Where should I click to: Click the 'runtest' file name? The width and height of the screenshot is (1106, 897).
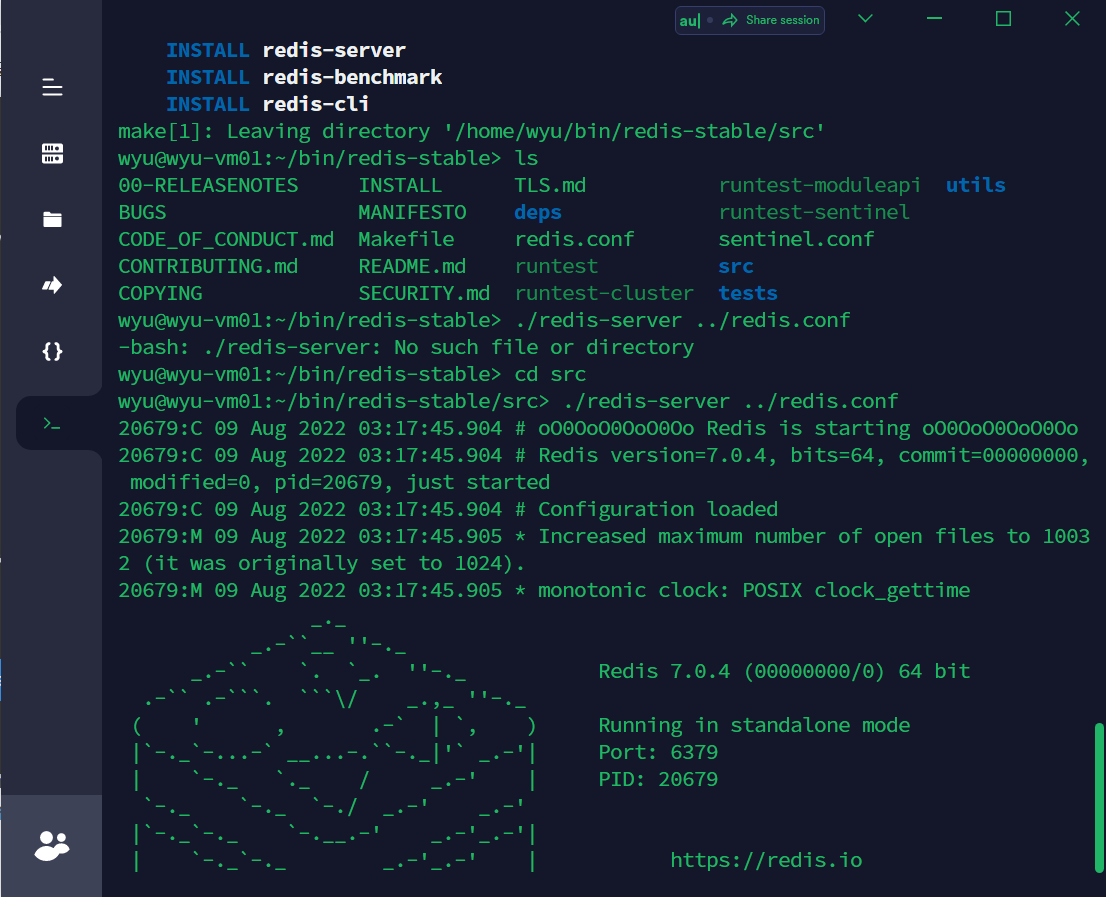click(x=556, y=267)
